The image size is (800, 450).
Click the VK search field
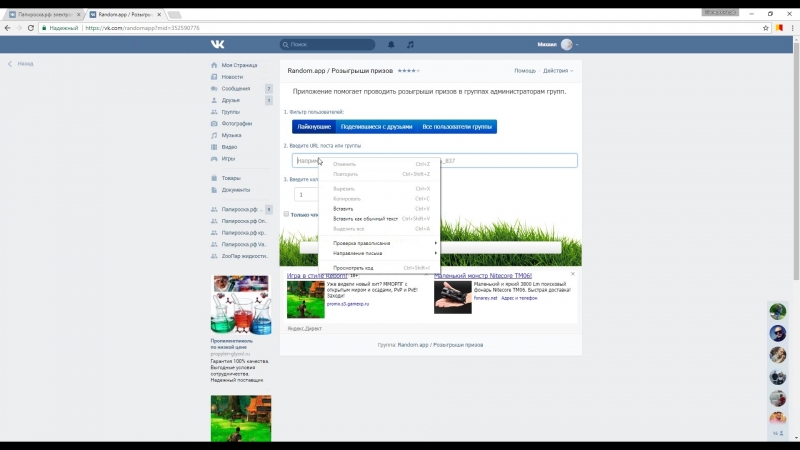click(325, 44)
